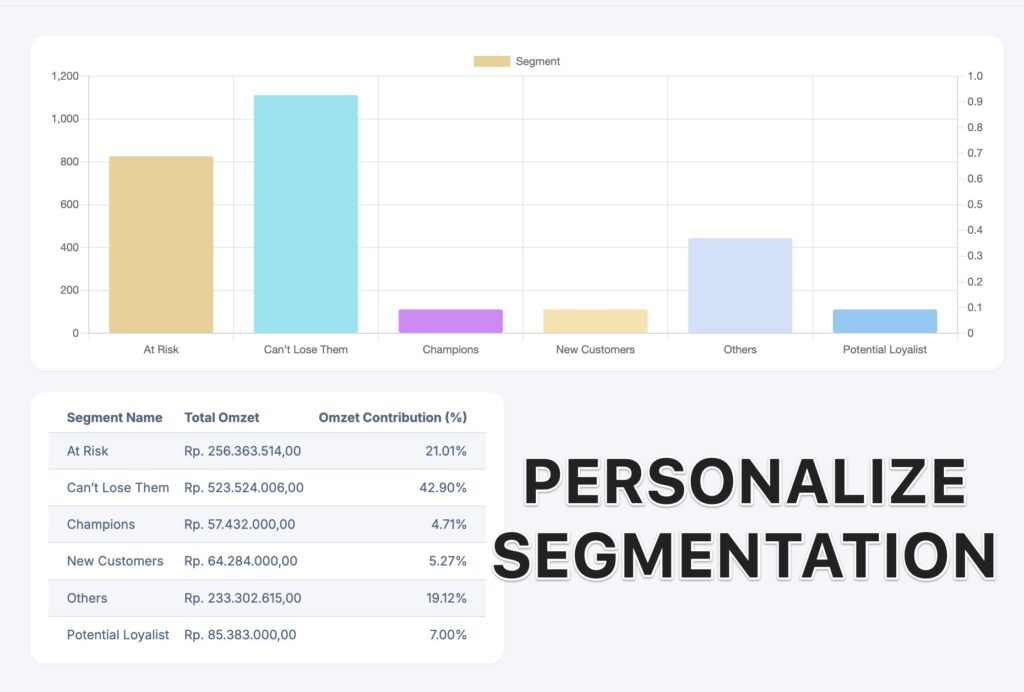The image size is (1024, 692).
Task: Select the Champions row in the table
Action: click(101, 525)
